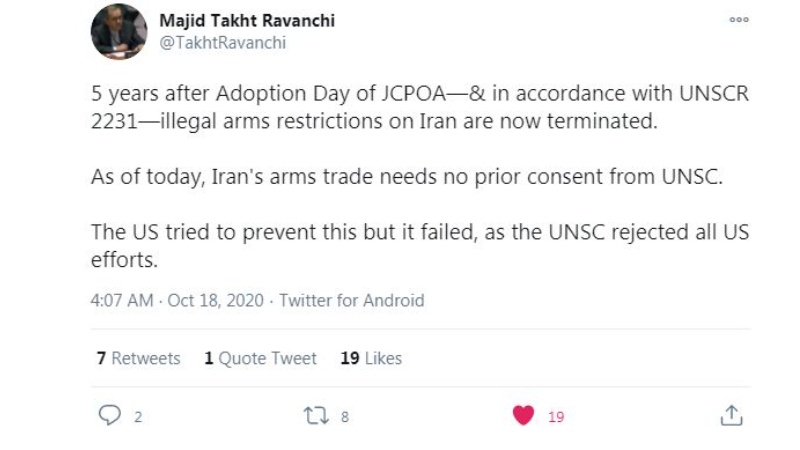Click Twitter for Android source label

pyautogui.click(x=351, y=300)
